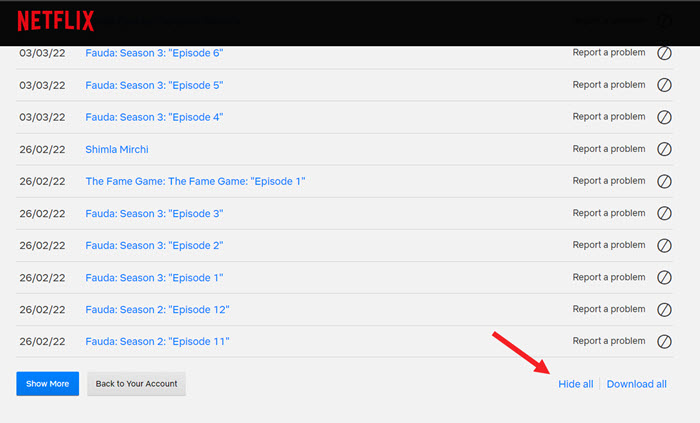Report a problem for The Fame Game

coord(609,181)
